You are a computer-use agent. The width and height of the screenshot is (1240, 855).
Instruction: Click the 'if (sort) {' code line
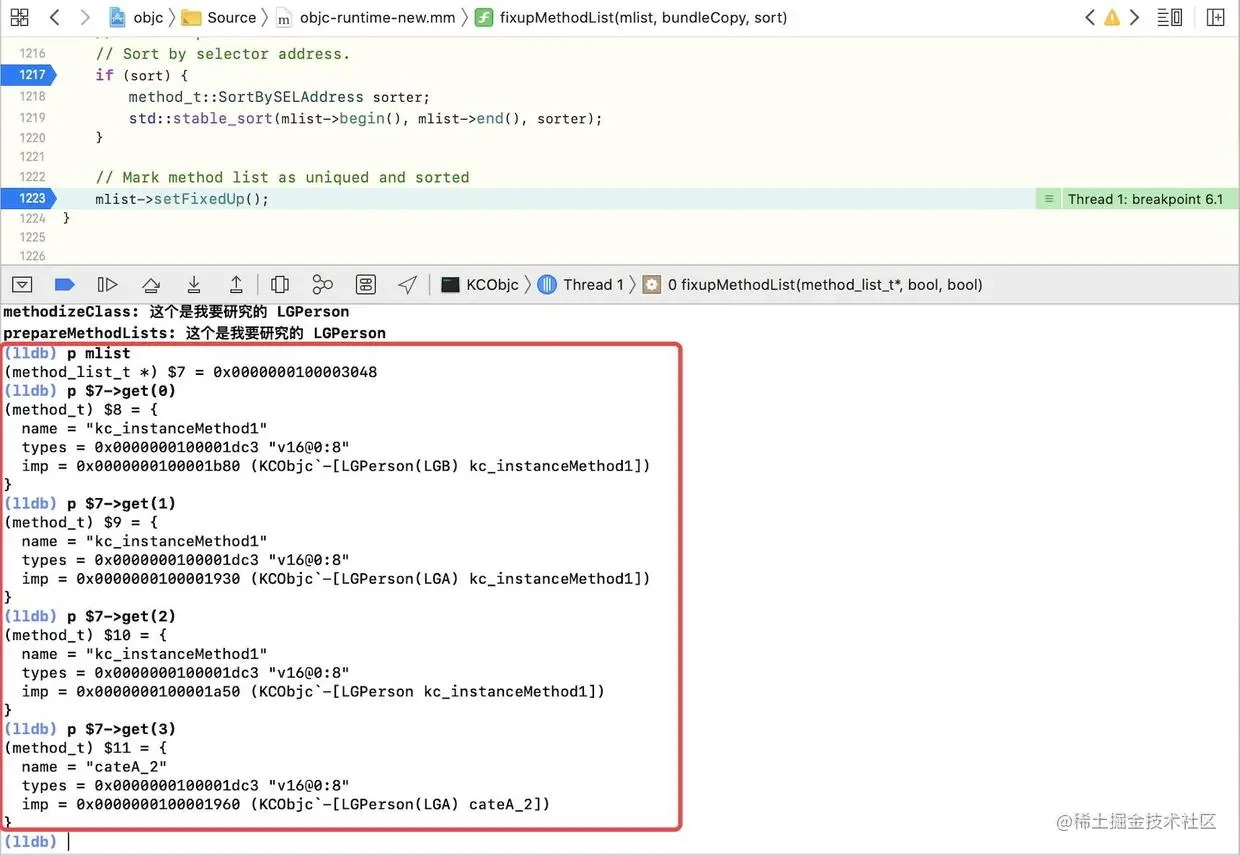point(142,76)
